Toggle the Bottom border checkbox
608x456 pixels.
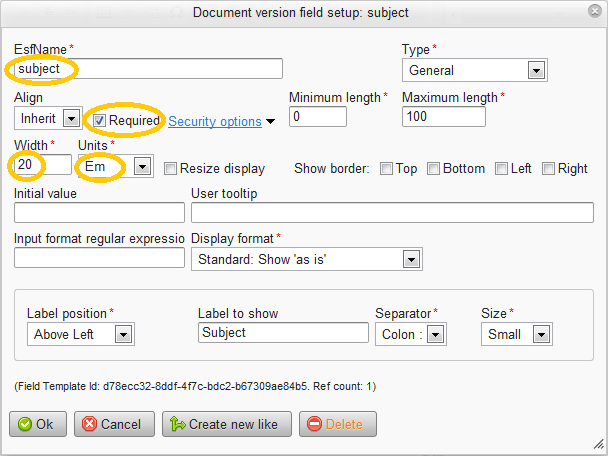click(433, 168)
